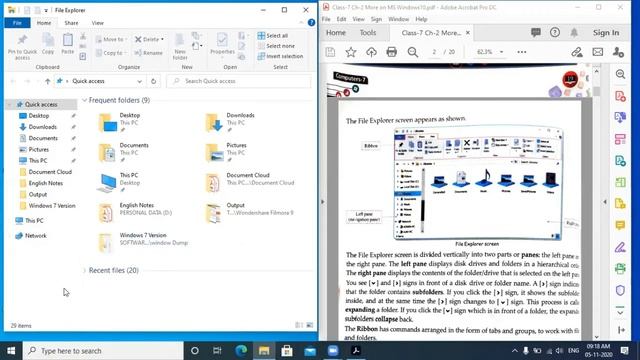The height and width of the screenshot is (360, 640).
Task: Click the Comment sticky note tool in sidebar
Action: click(620, 225)
